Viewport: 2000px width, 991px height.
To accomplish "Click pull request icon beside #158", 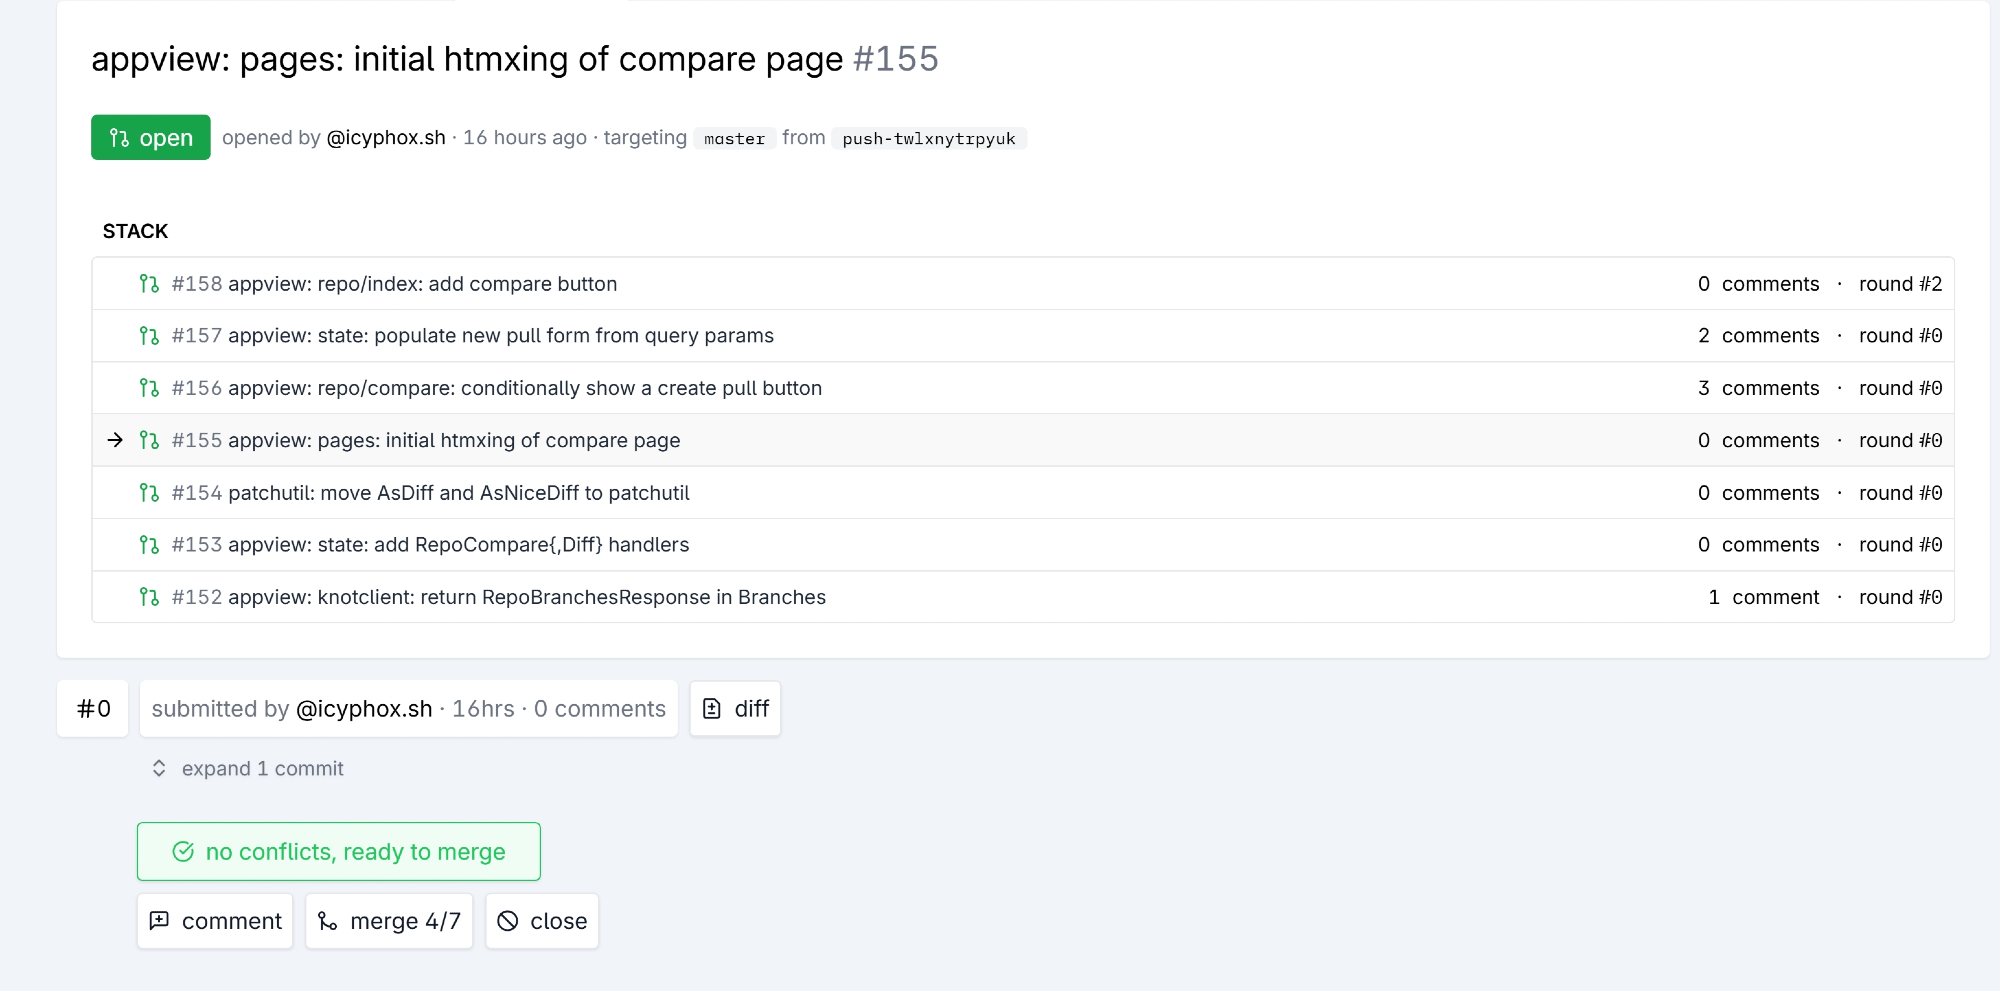I will point(149,284).
